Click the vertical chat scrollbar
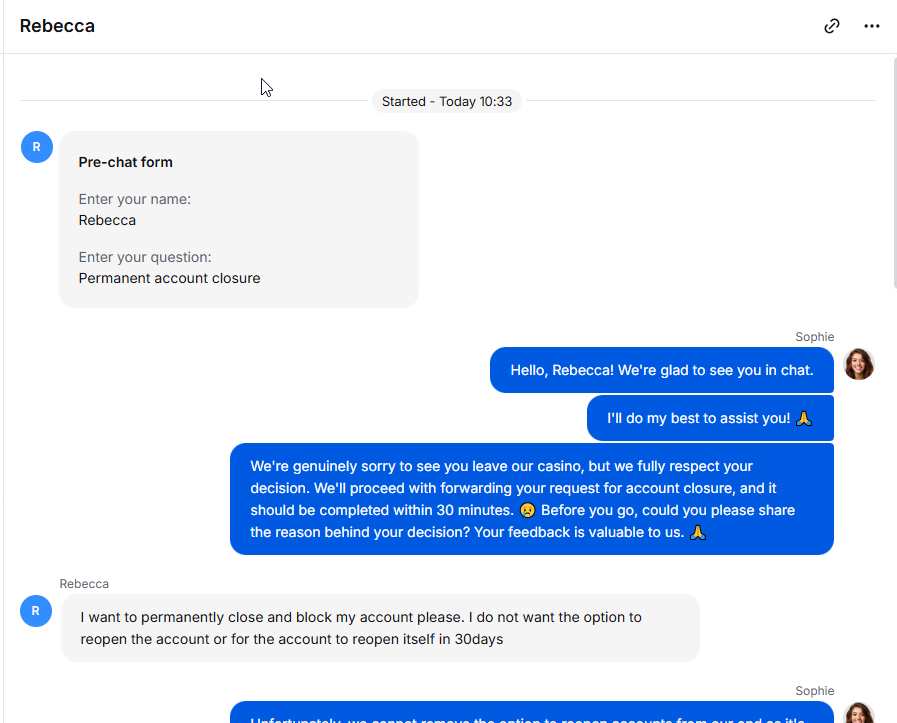The width and height of the screenshot is (897, 723). tap(894, 174)
